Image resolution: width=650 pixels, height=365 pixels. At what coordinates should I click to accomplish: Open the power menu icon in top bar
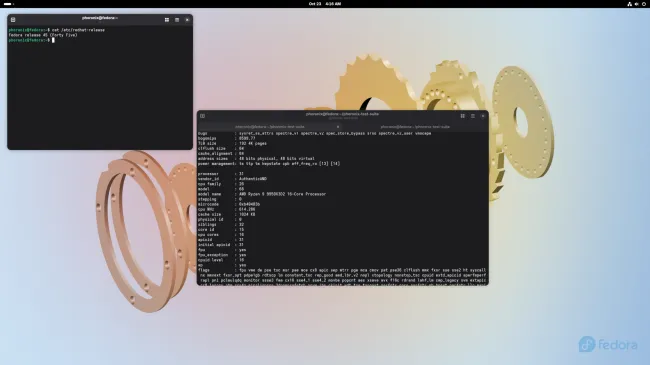click(644, 4)
